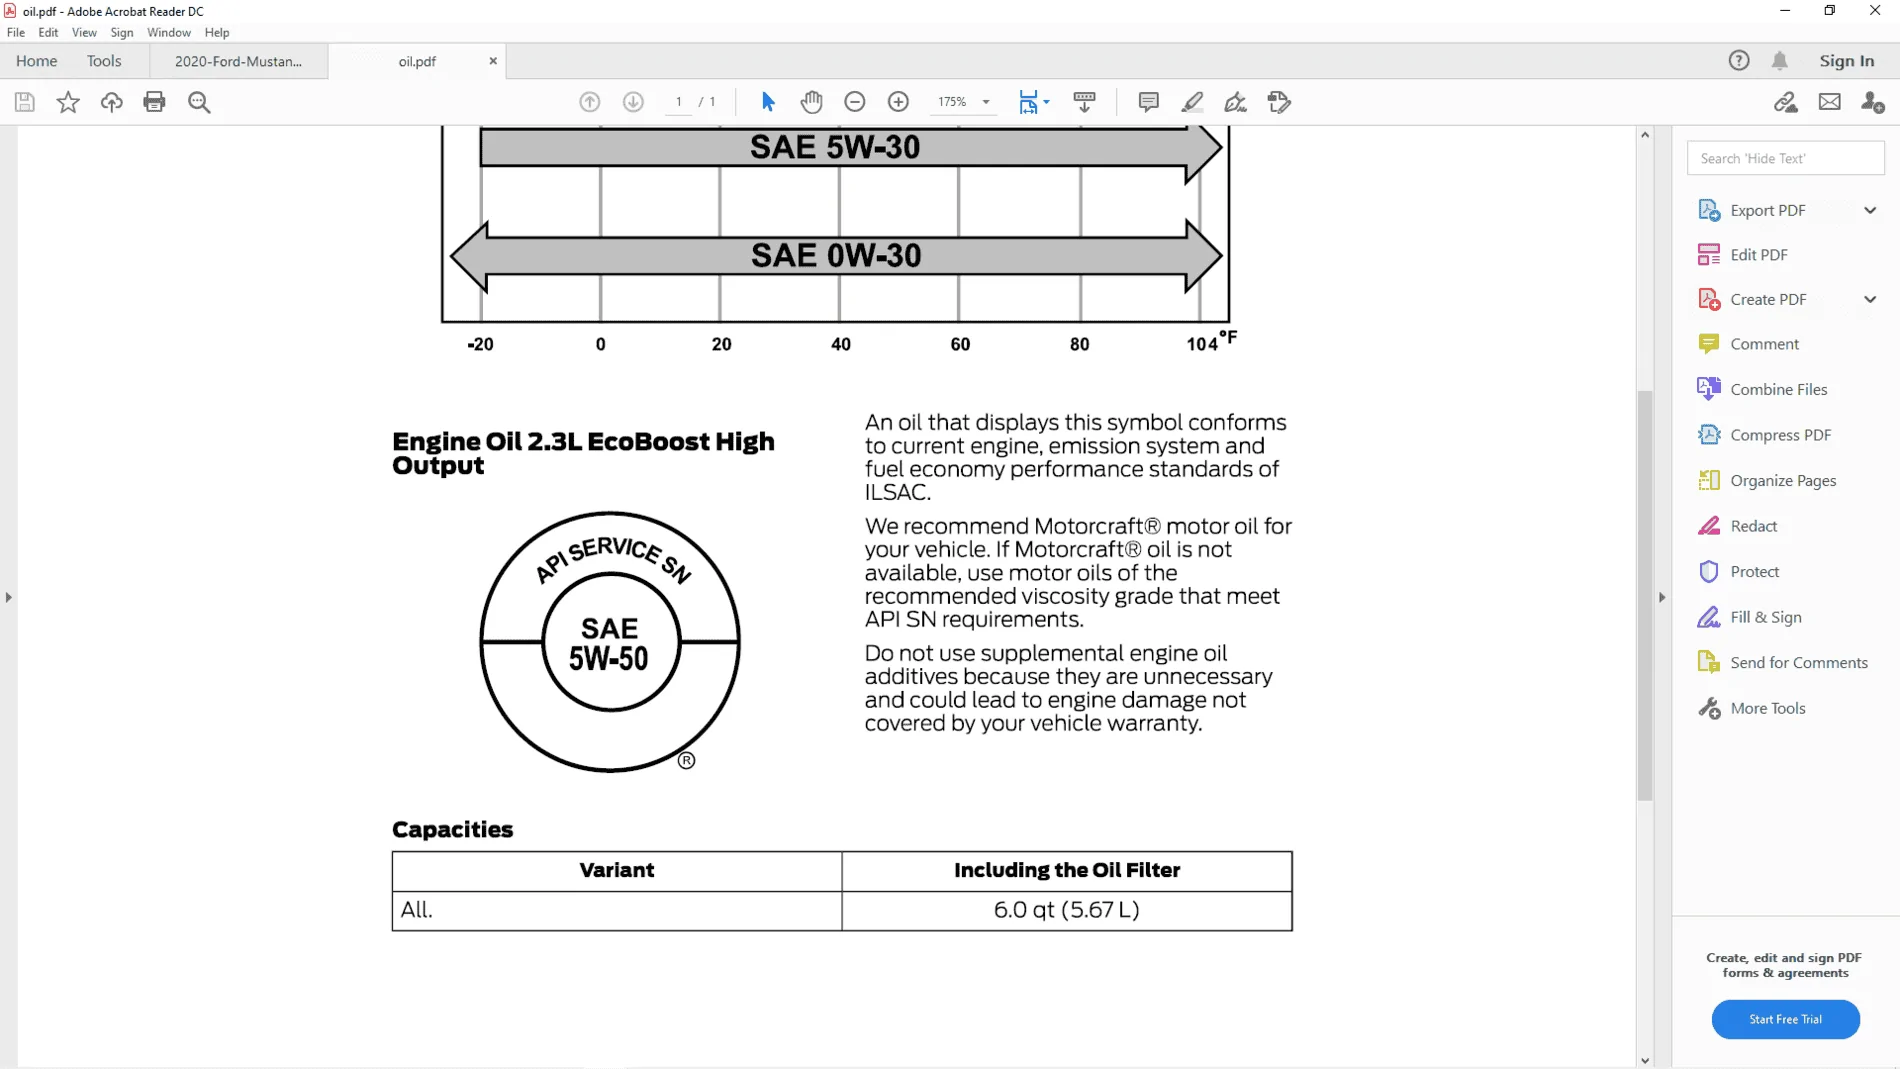Expand Export PDF chevron
Viewport: 1900px width, 1069px height.
(x=1870, y=210)
